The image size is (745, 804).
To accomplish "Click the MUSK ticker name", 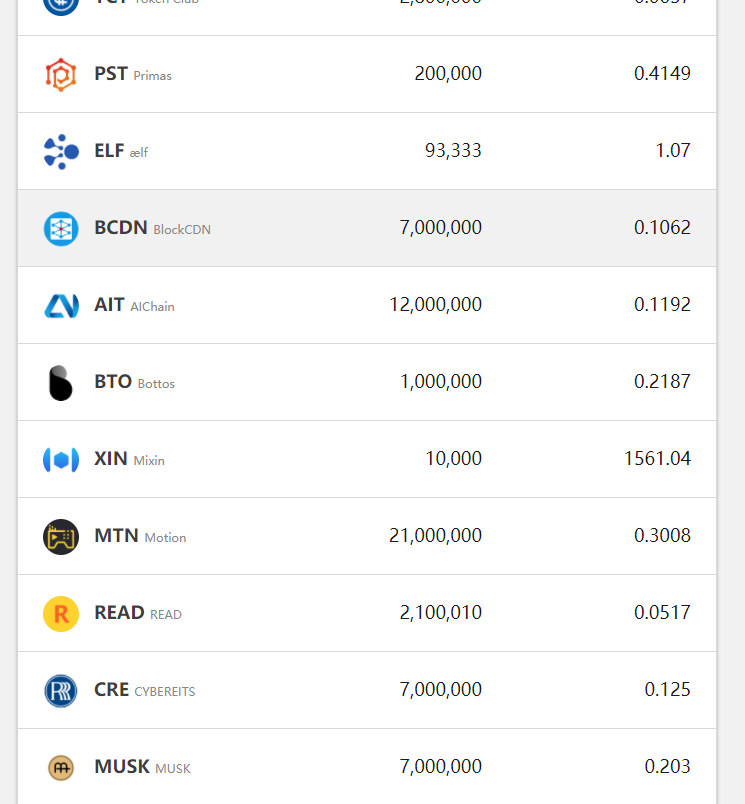I will (x=122, y=767).
